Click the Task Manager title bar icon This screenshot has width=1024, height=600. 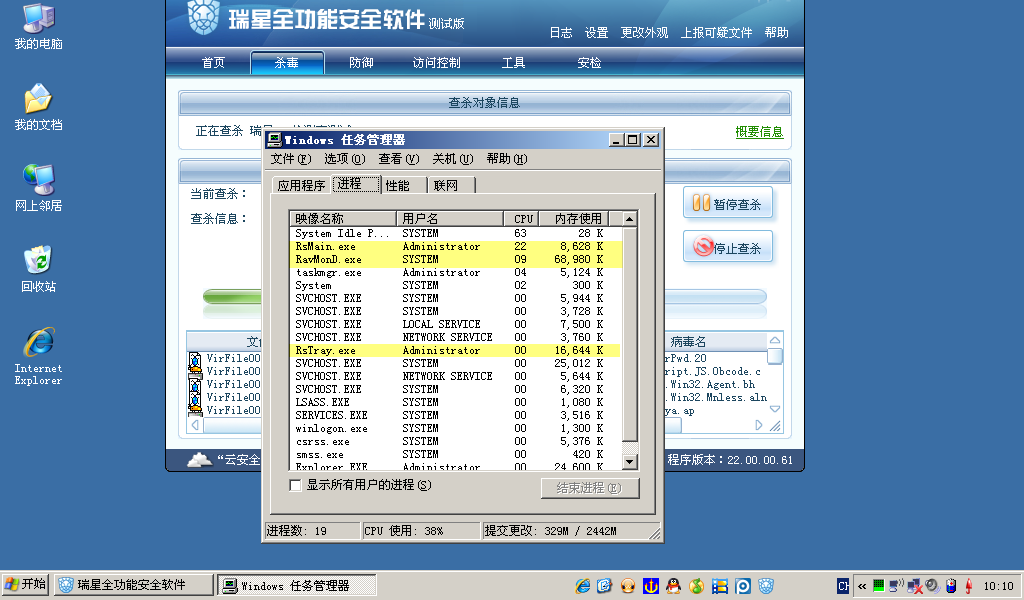pos(274,140)
